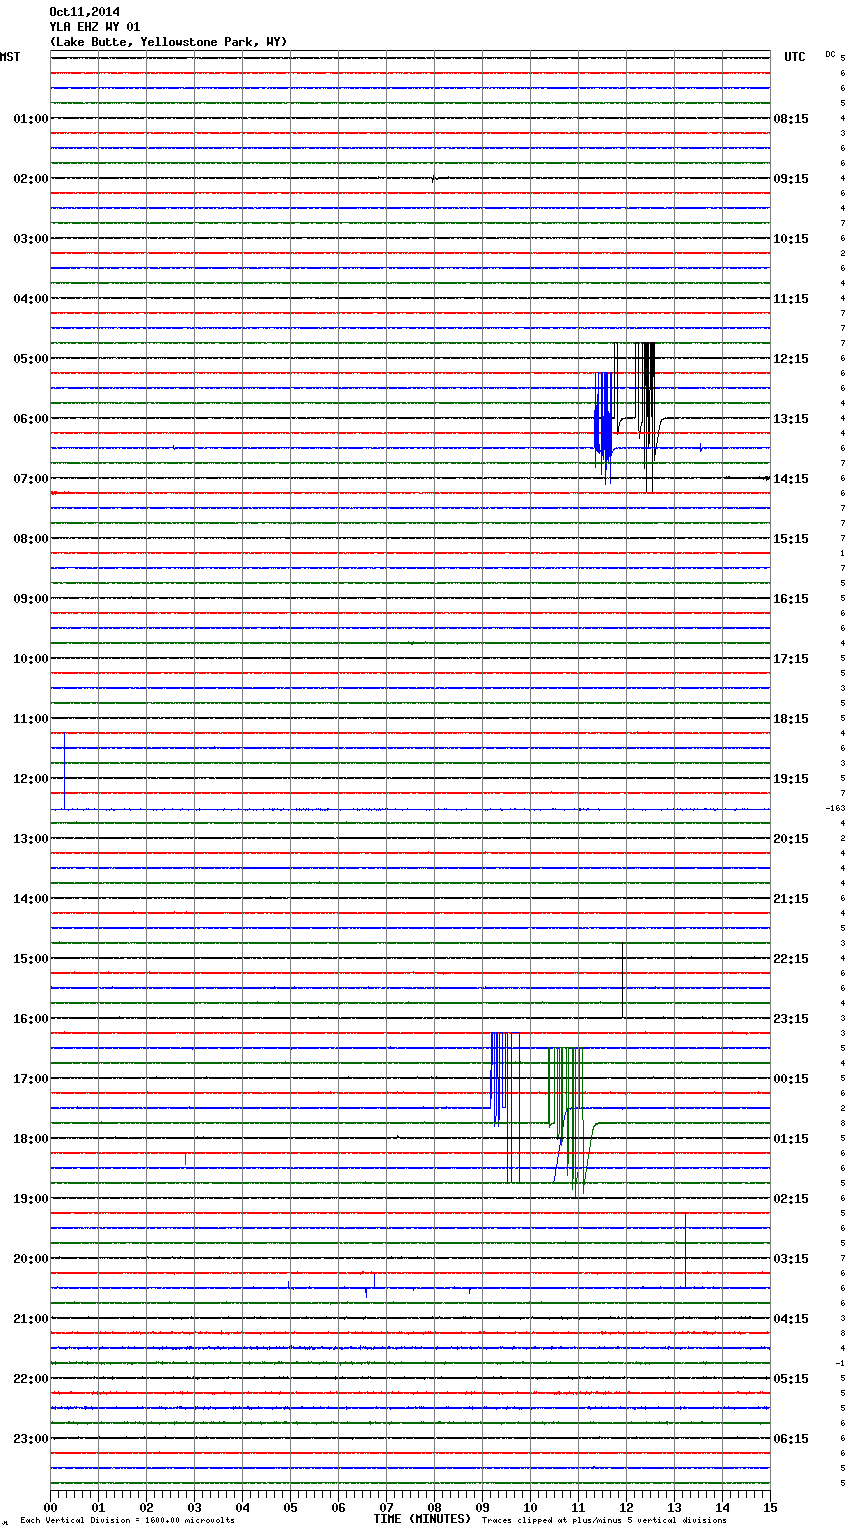Viewport: 850px width, 1534px height.
Task: Click the location label "(Lake Butte, Yellowstone Park, WY)"
Action: [168, 42]
